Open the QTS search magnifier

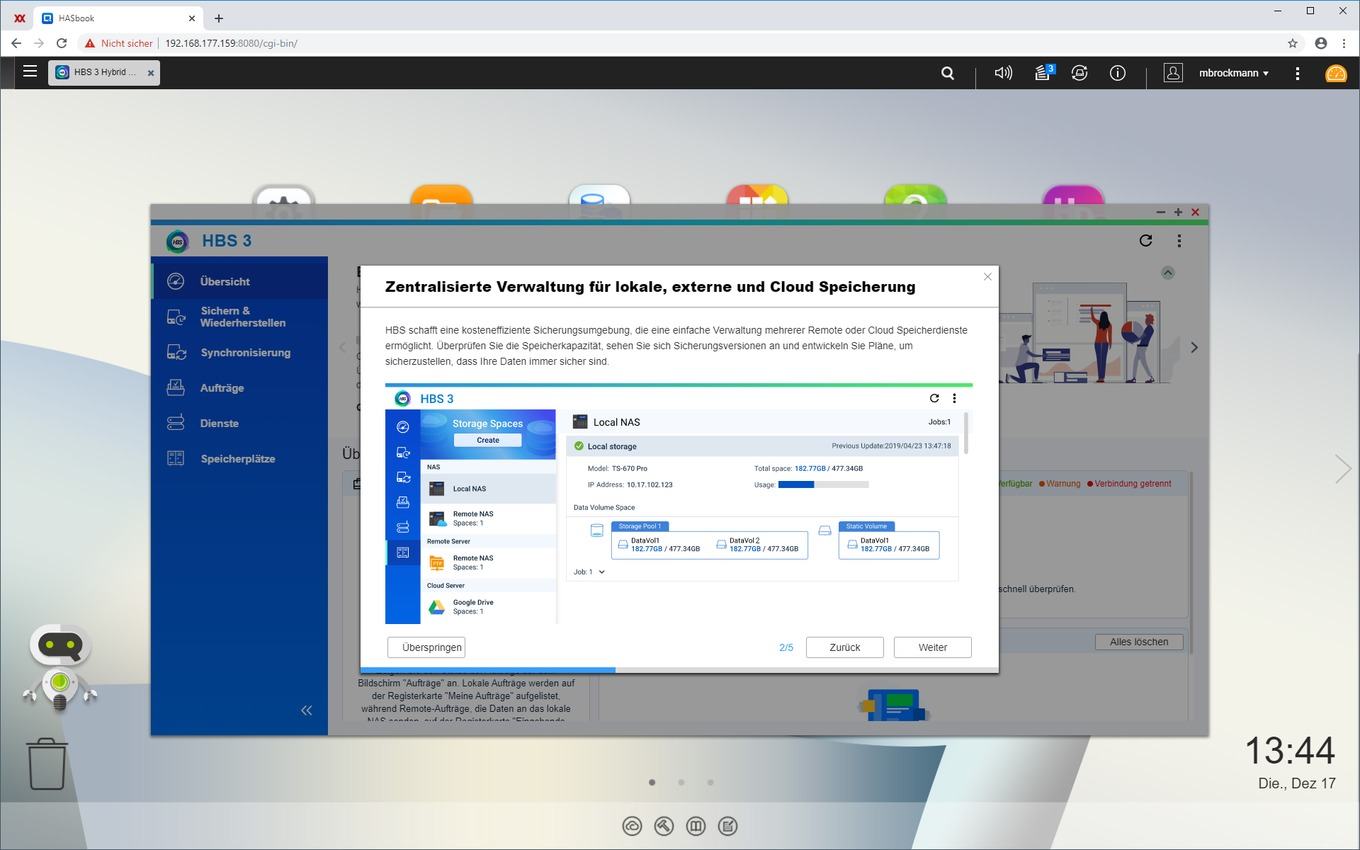coord(948,73)
